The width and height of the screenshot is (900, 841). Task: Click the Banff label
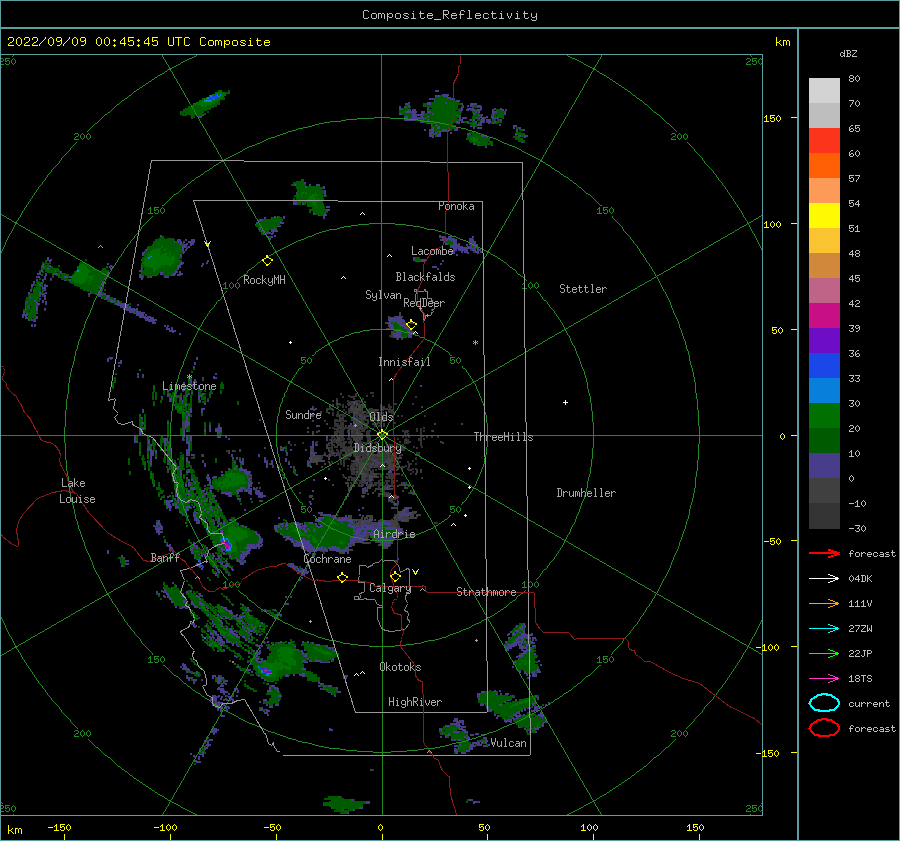165,557
